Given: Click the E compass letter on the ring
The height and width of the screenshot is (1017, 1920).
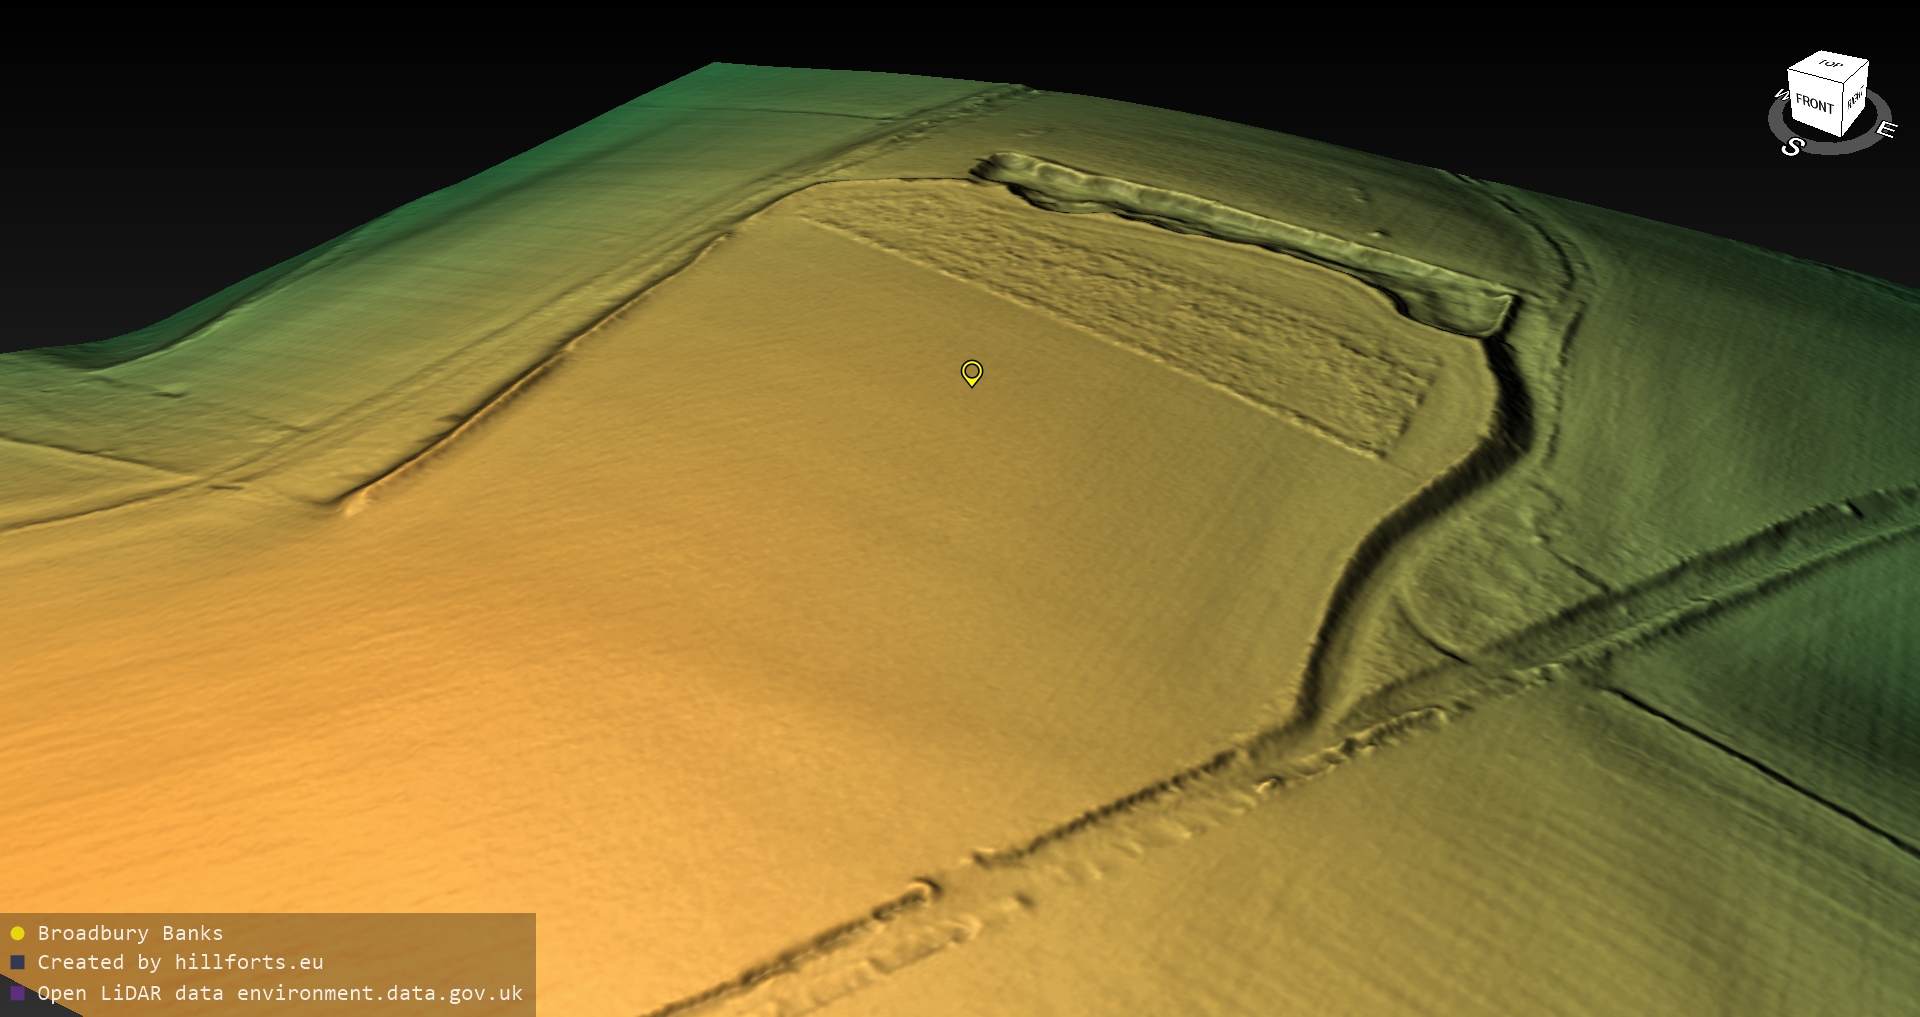Looking at the screenshot, I should click(x=1885, y=130).
